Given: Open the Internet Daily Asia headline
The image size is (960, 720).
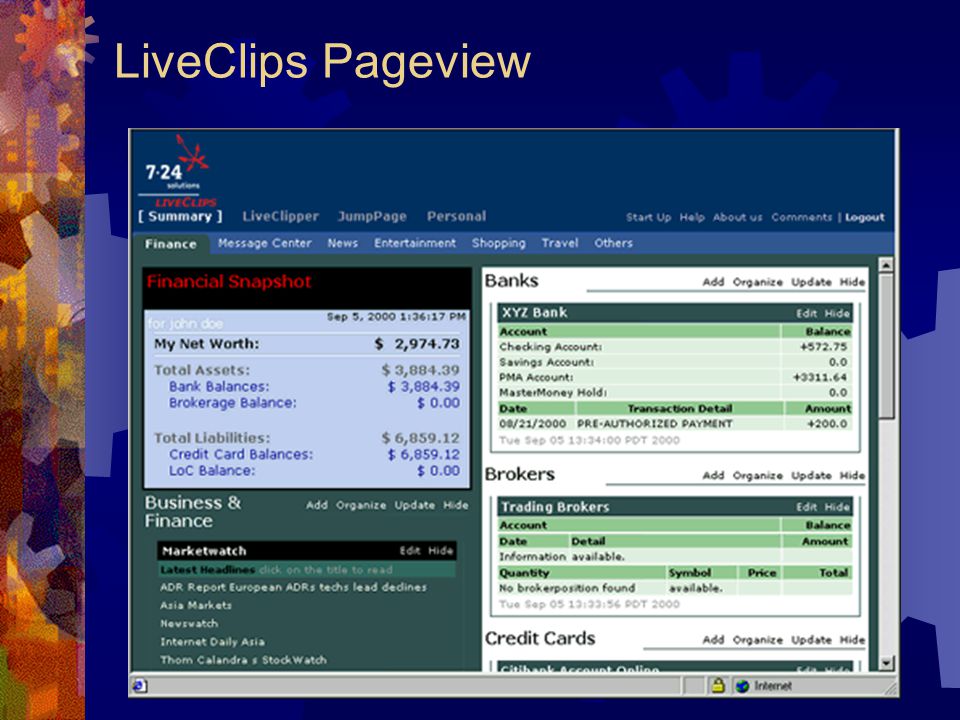Looking at the screenshot, I should pyautogui.click(x=212, y=642).
